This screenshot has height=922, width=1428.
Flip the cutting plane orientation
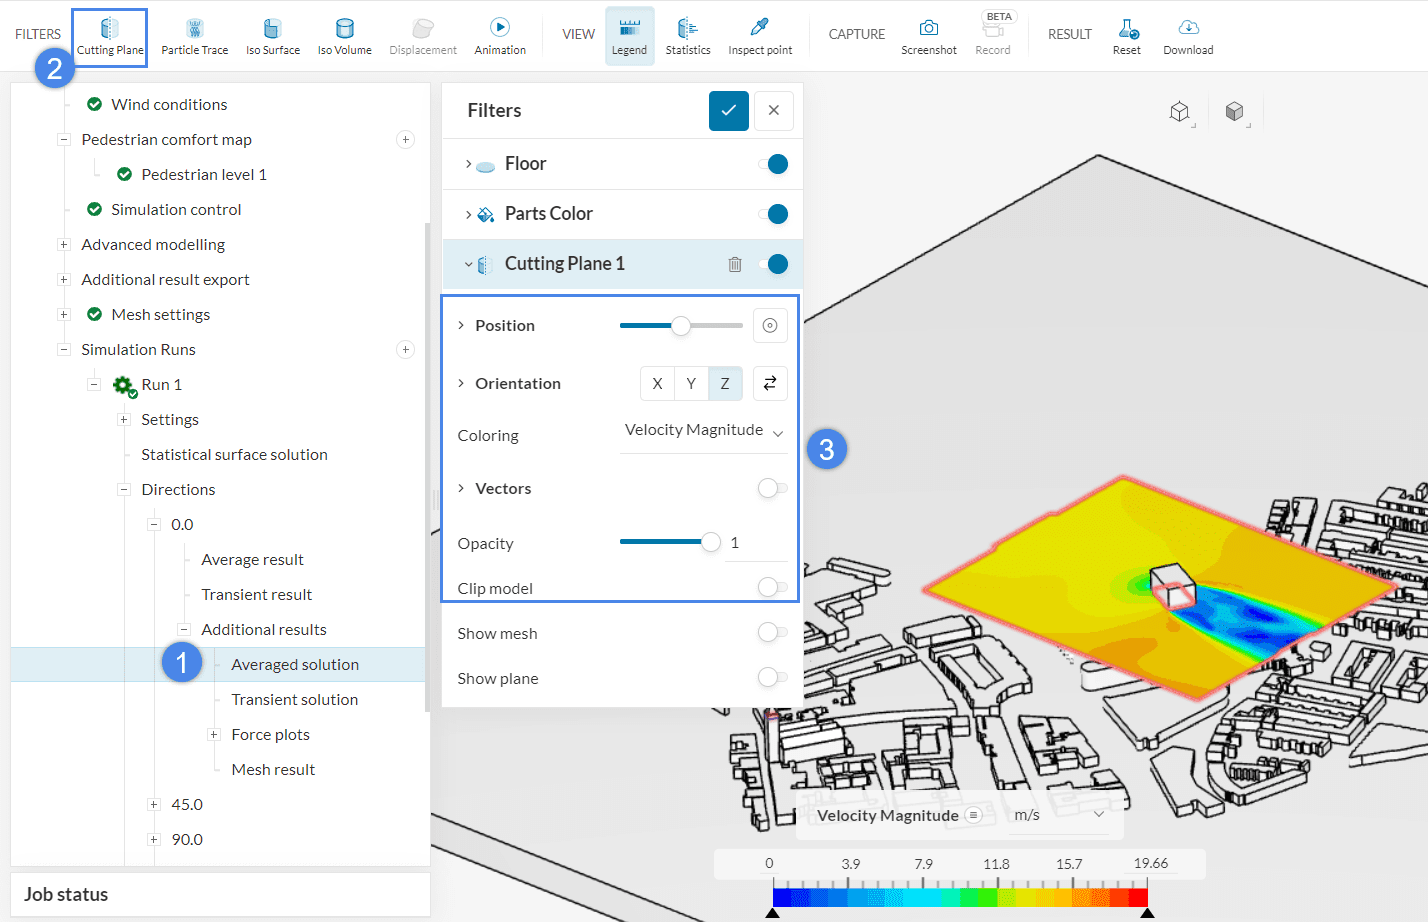pos(770,383)
